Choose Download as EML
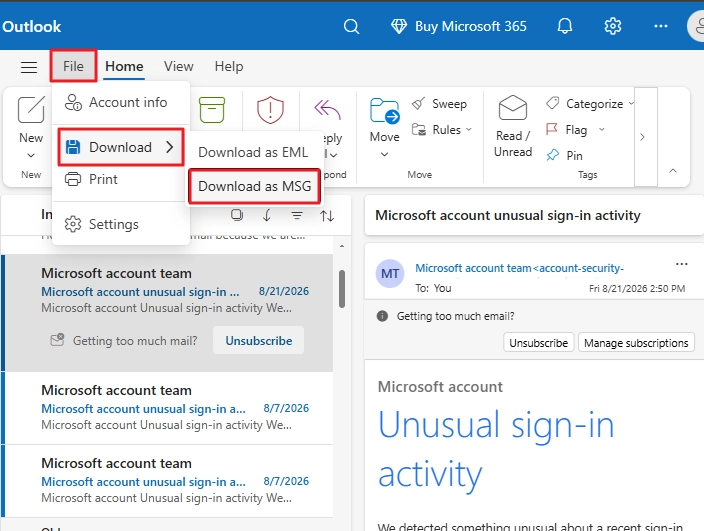 click(254, 152)
